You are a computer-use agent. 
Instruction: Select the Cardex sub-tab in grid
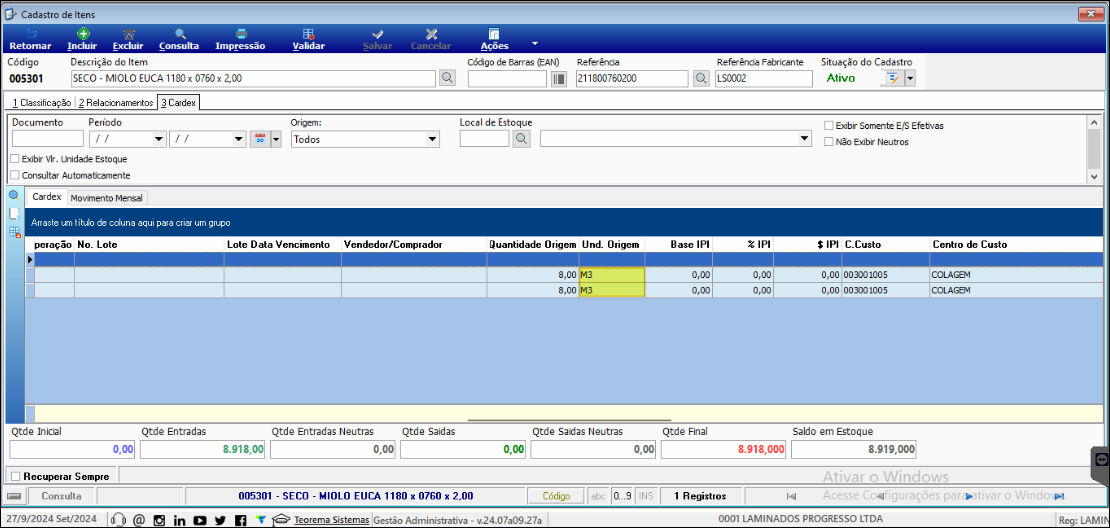pyautogui.click(x=47, y=197)
